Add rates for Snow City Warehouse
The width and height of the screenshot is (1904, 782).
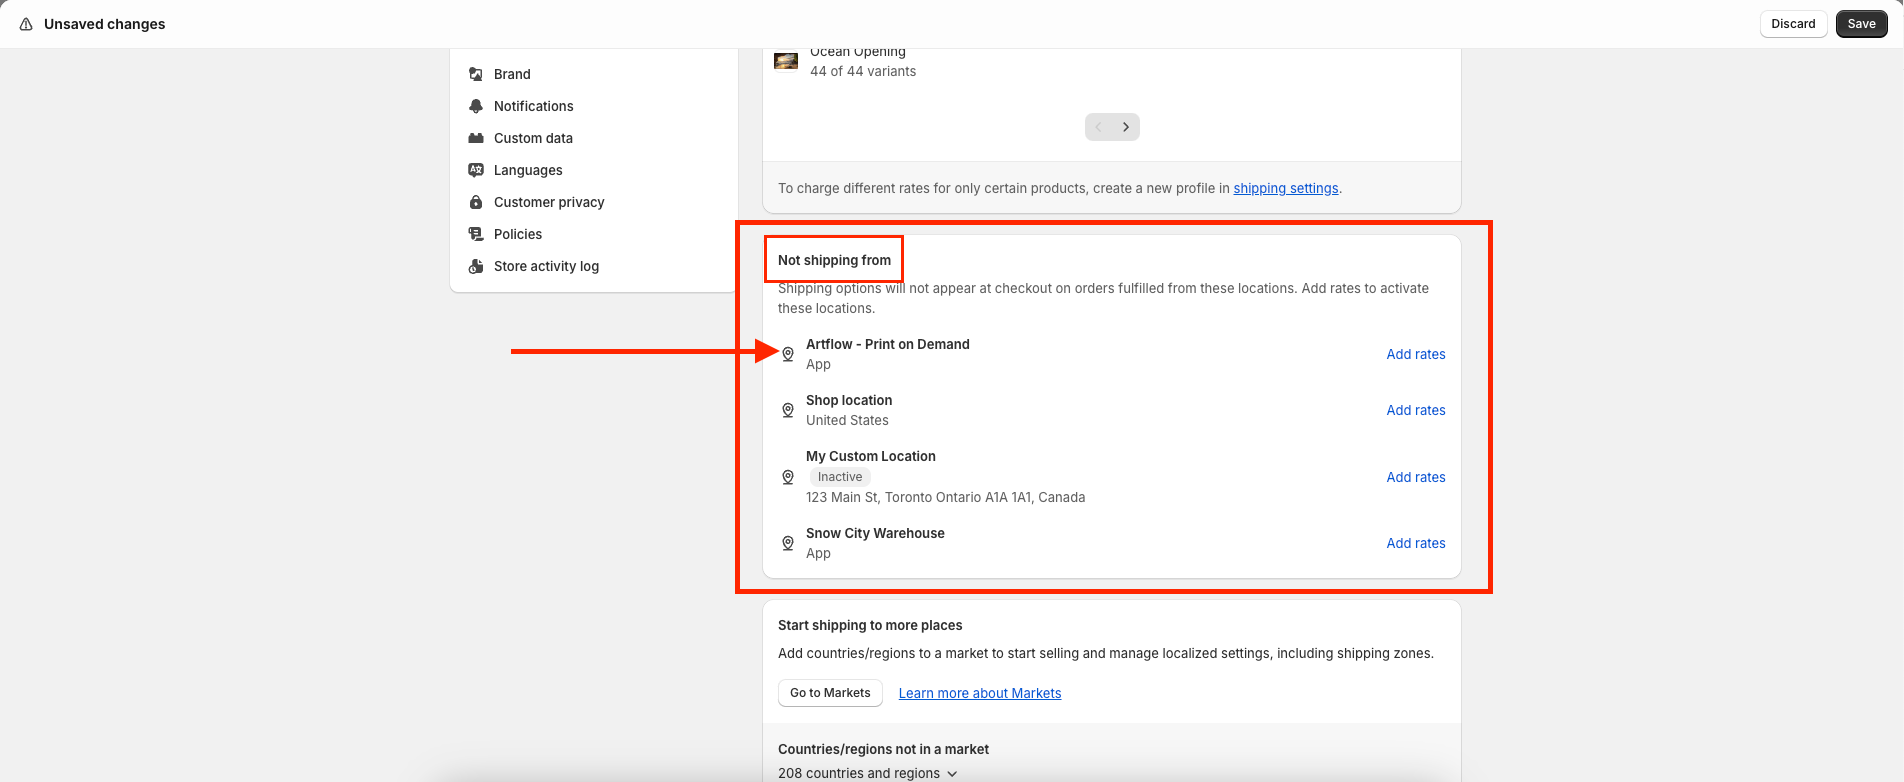click(1415, 543)
